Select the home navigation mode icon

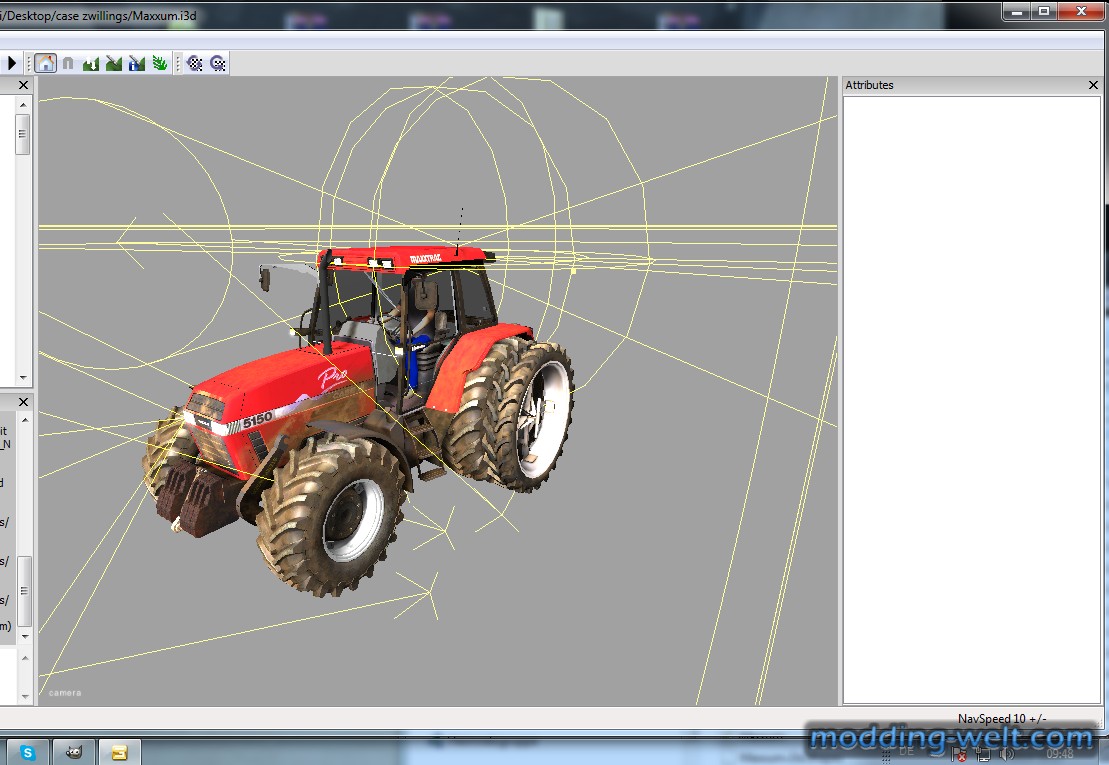tap(45, 64)
